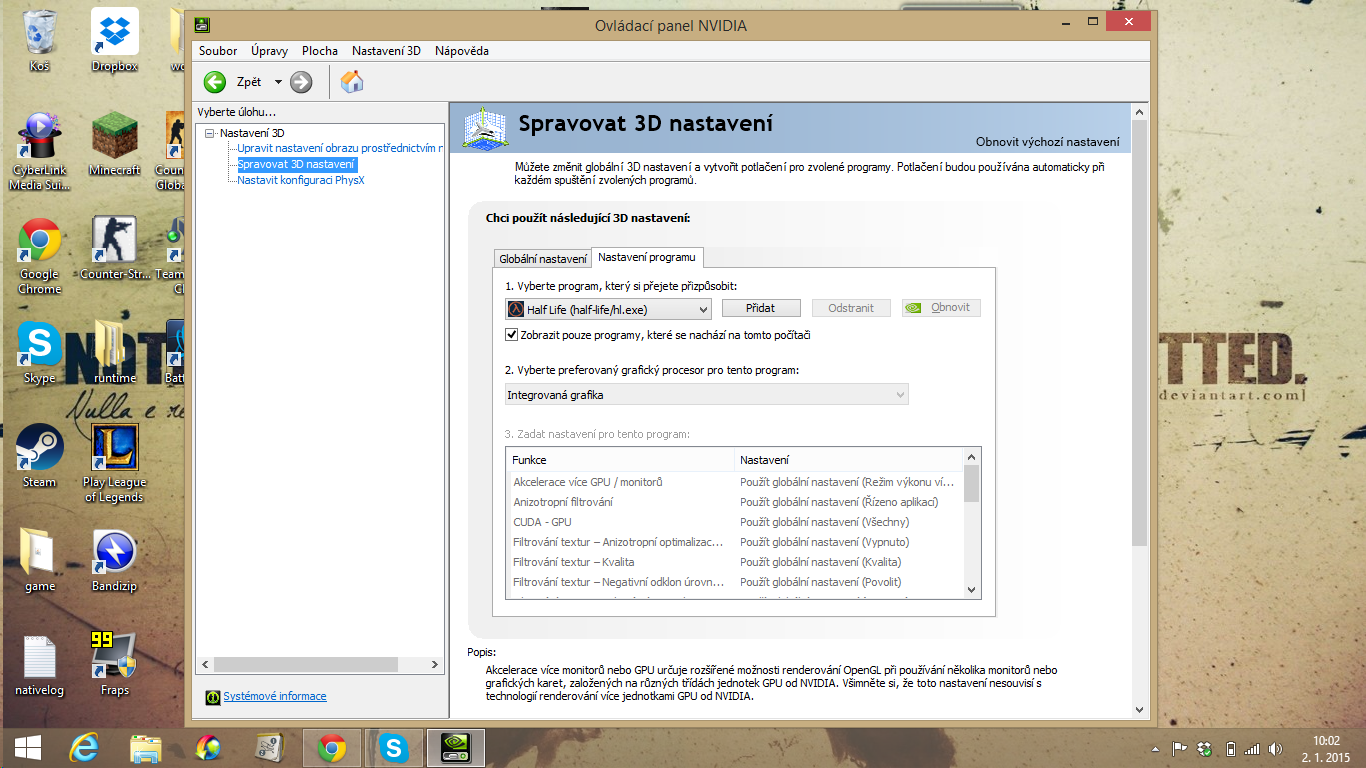The height and width of the screenshot is (768, 1366).
Task: Open the Windows Start button
Action: 27,747
